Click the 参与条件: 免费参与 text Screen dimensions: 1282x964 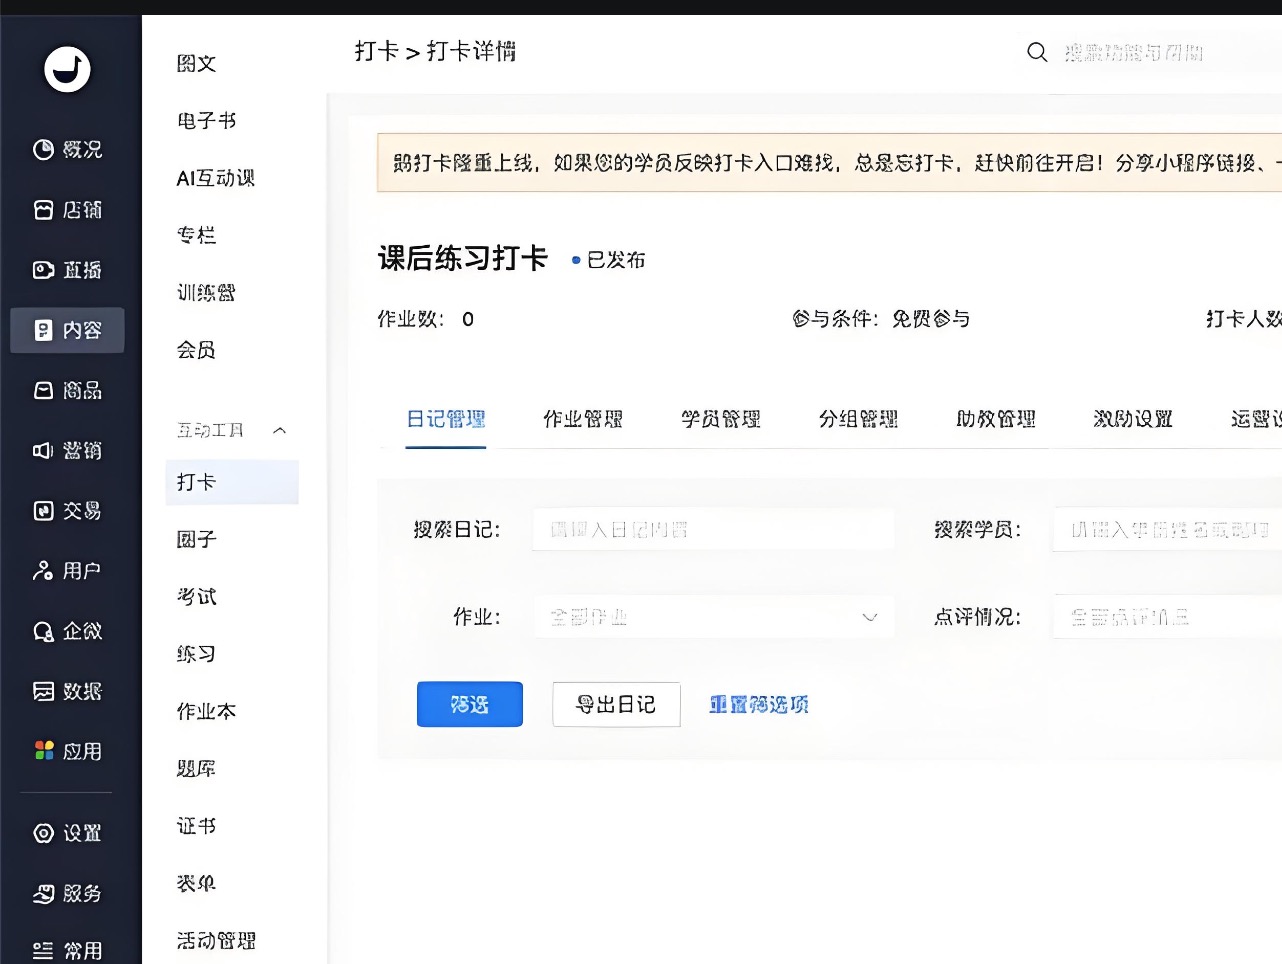pyautogui.click(x=881, y=319)
